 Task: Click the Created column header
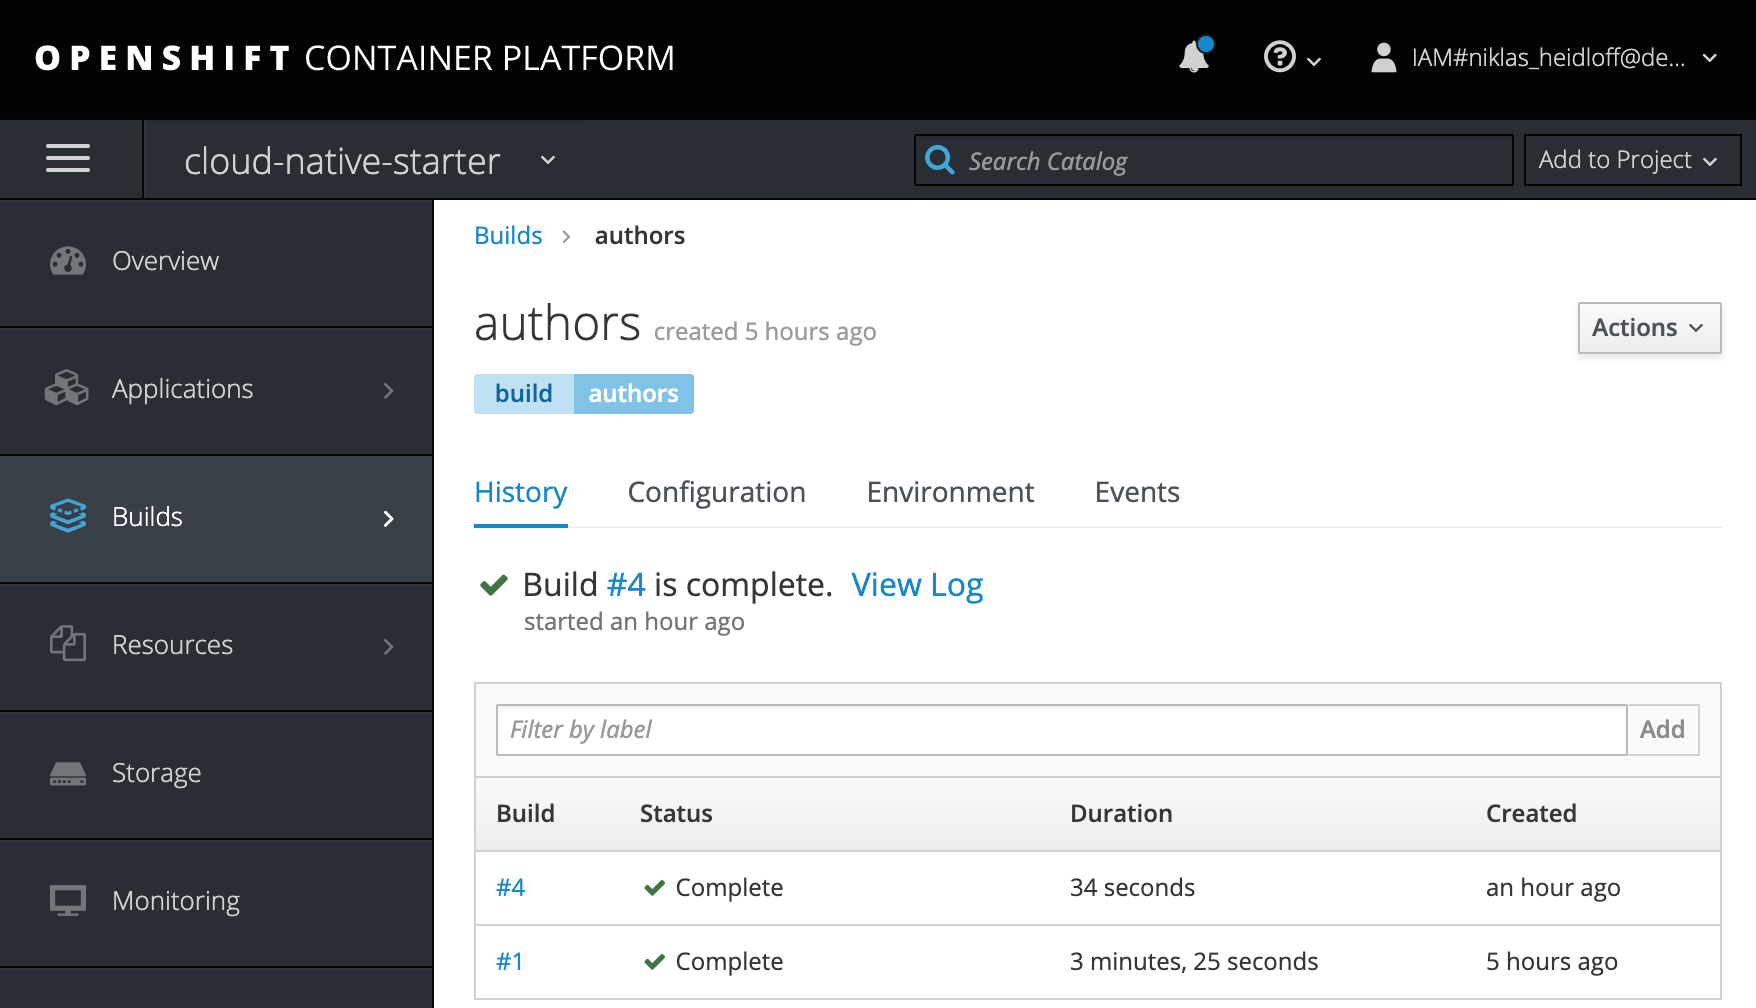(1531, 814)
